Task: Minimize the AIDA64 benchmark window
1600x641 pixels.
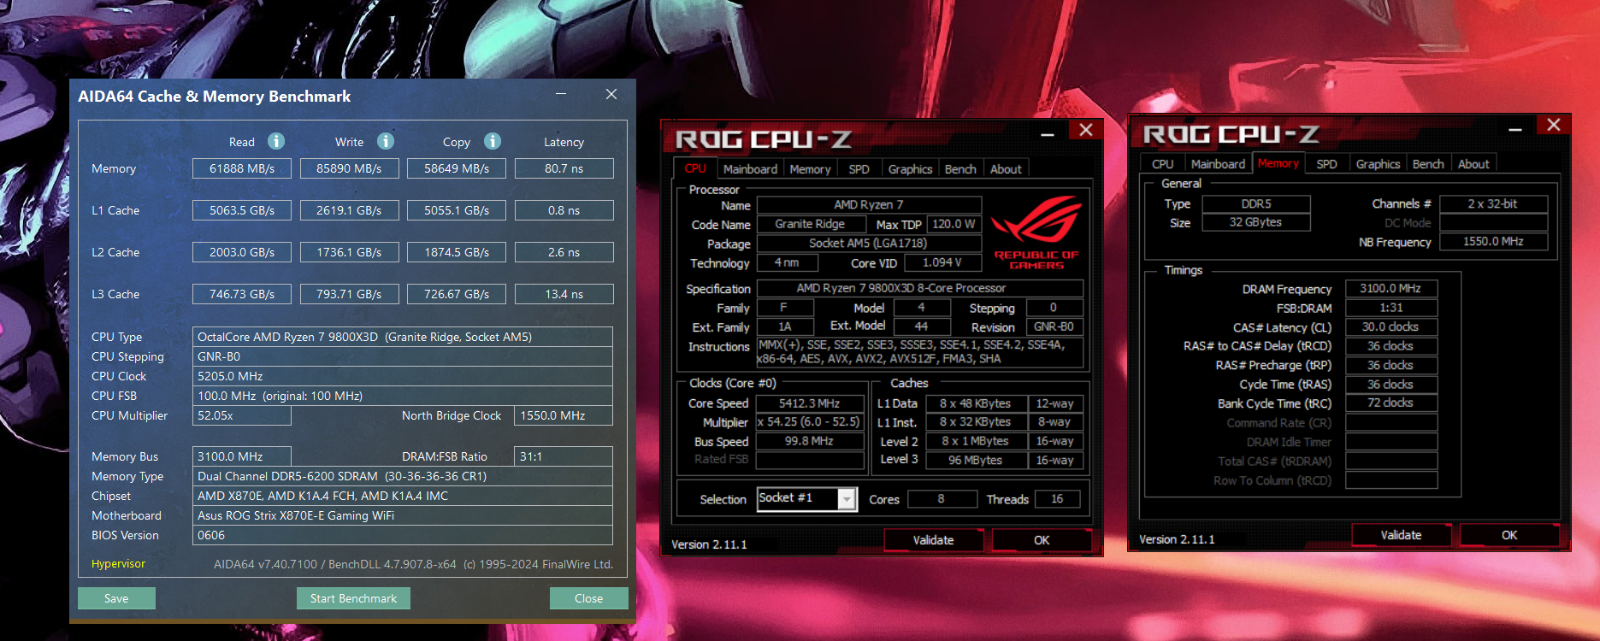Action: coord(561,94)
